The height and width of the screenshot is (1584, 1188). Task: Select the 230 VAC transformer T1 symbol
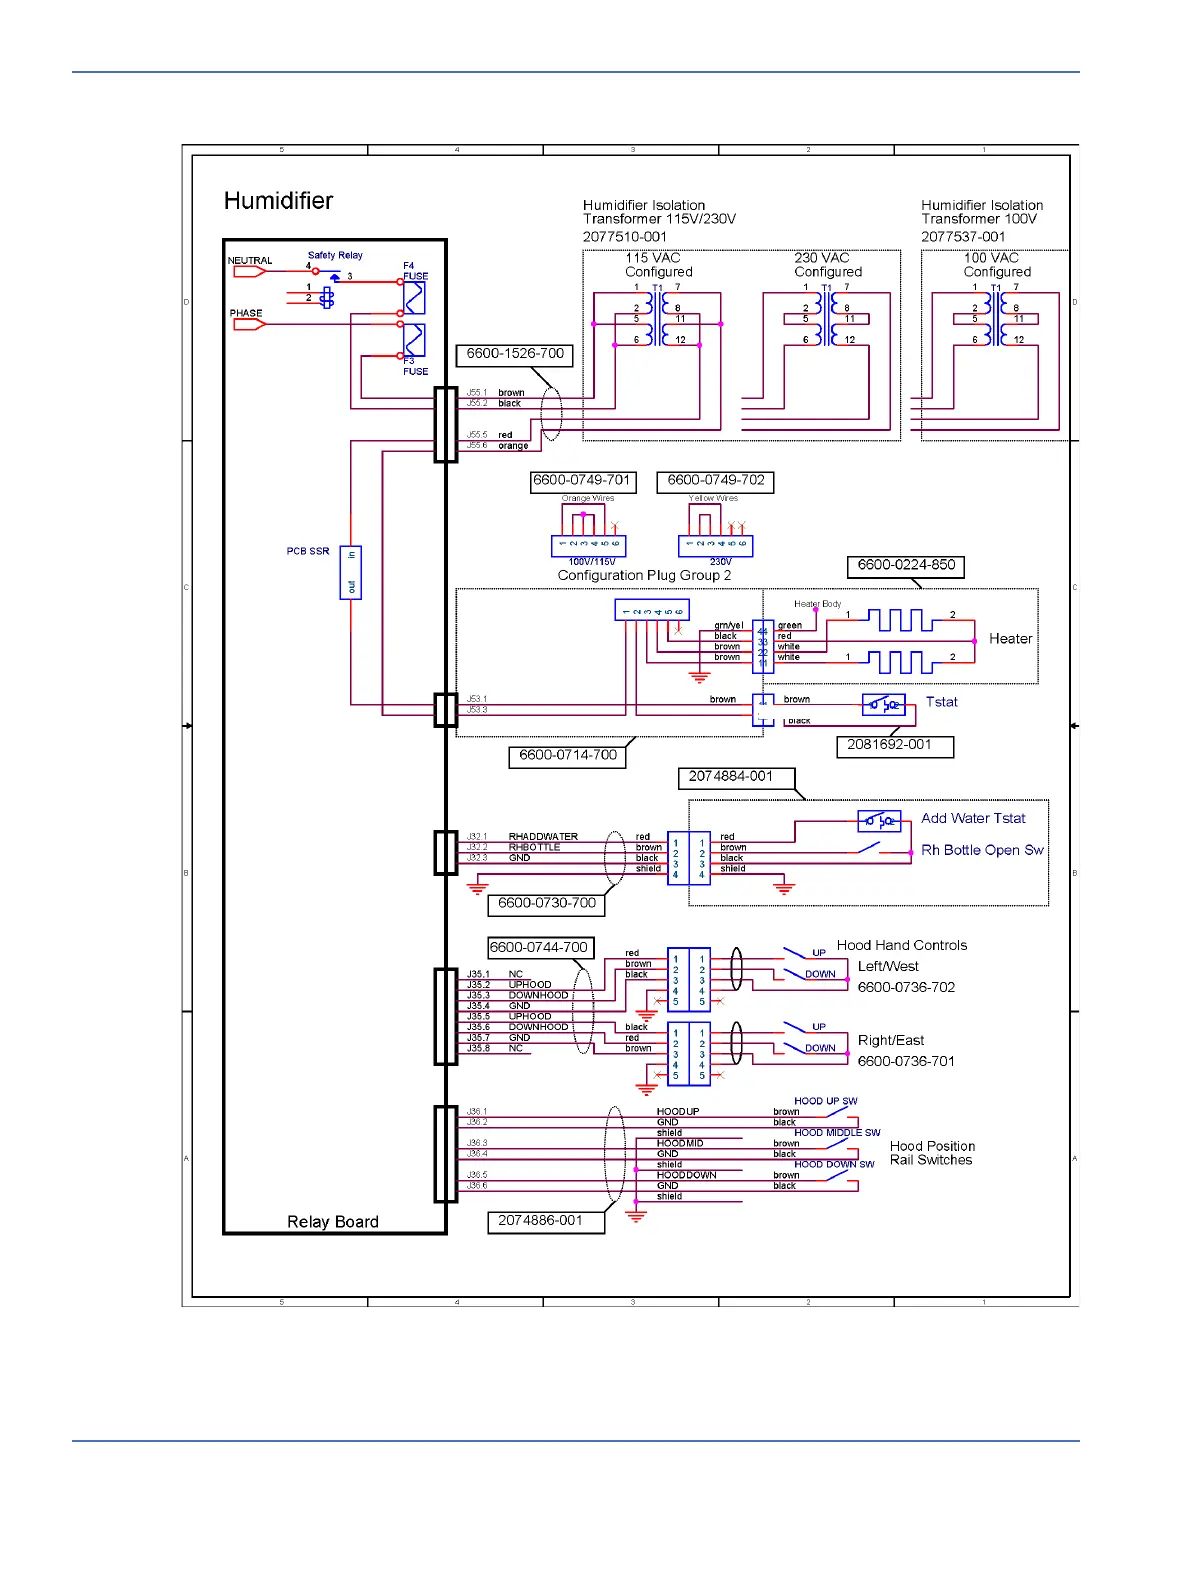point(827,319)
